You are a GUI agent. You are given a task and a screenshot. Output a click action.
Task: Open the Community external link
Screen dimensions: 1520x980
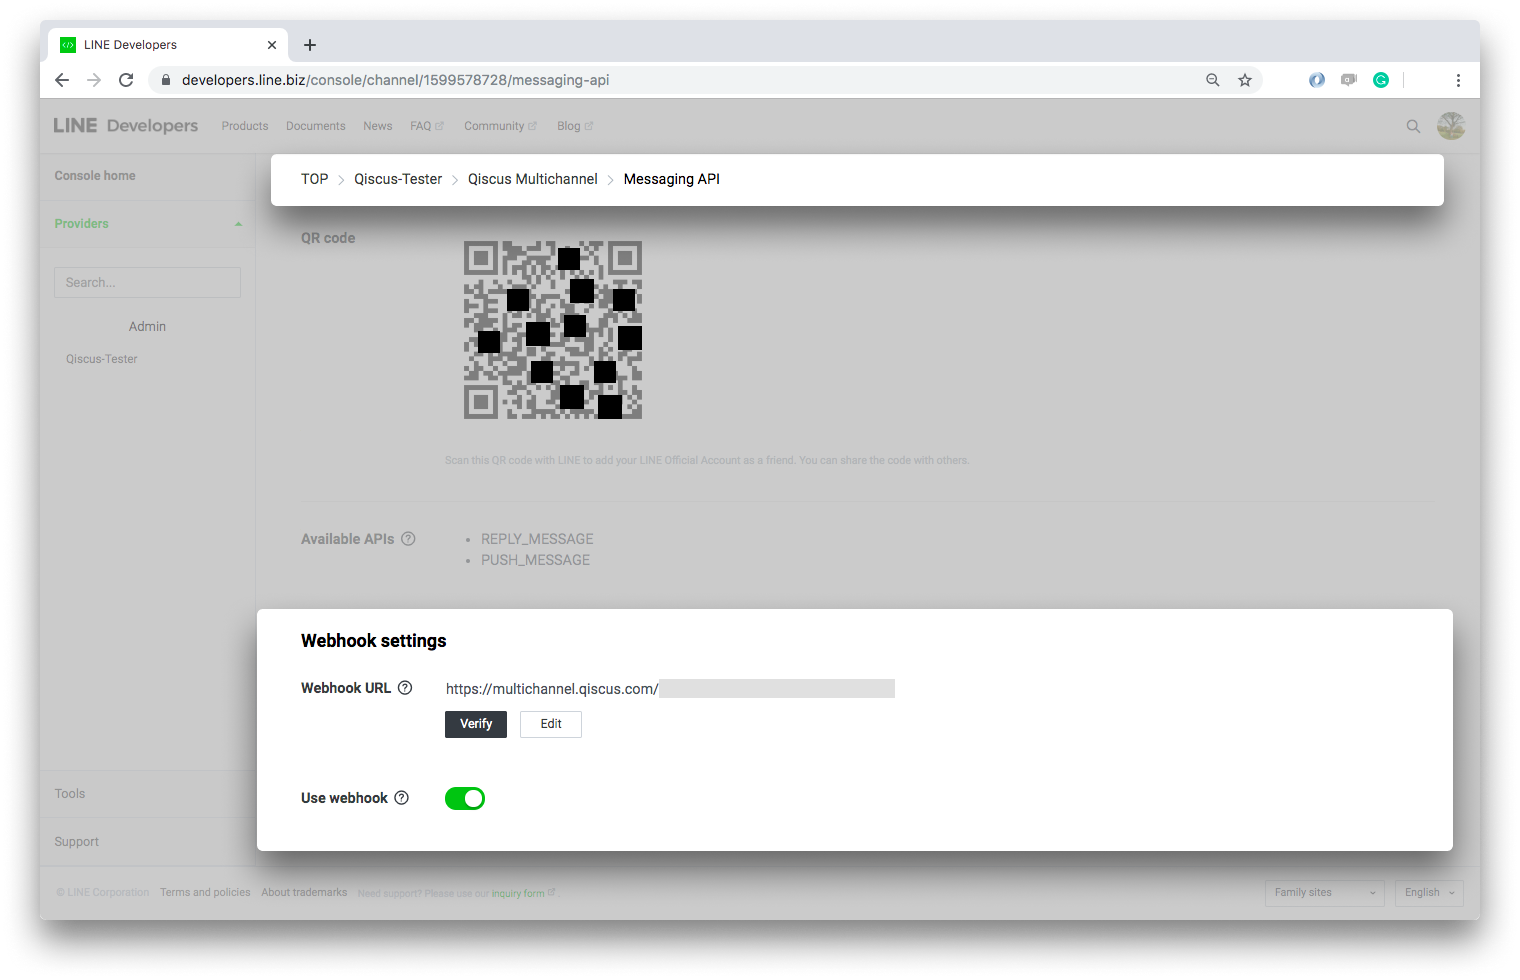[500, 126]
